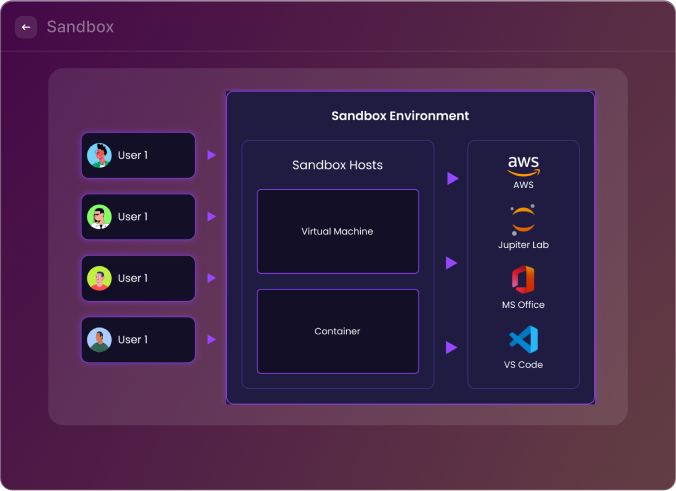Select the Container box
The width and height of the screenshot is (676, 491).
(337, 331)
